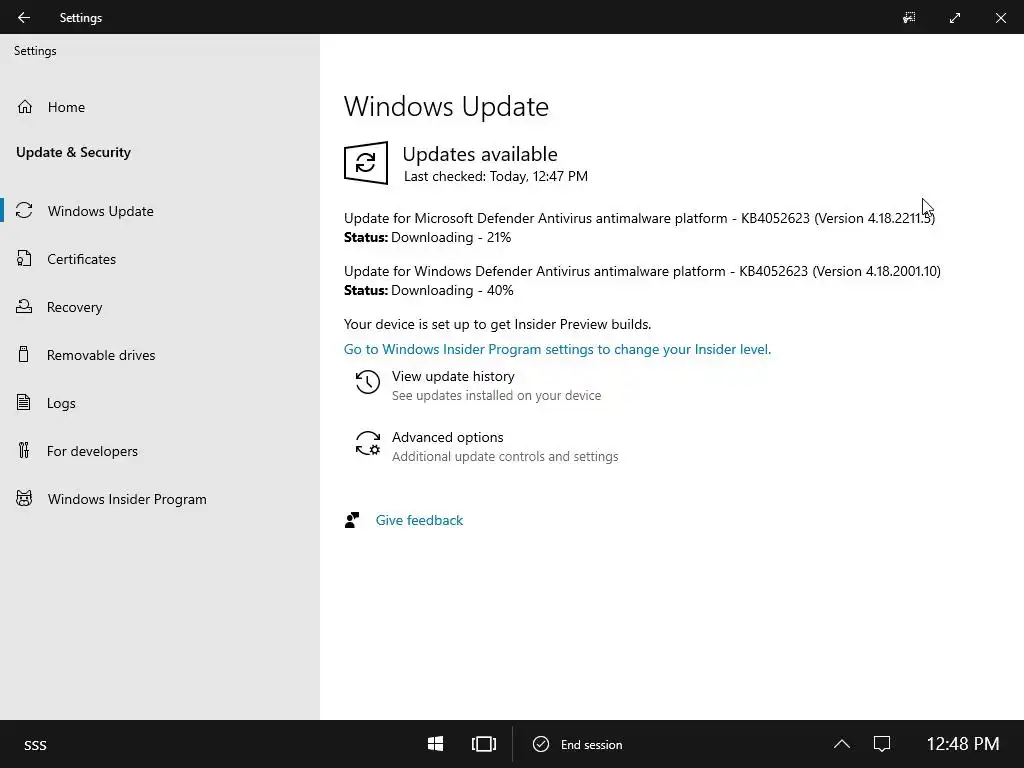Click the SSS label on the taskbar
1024x768 pixels.
pyautogui.click(x=35, y=745)
